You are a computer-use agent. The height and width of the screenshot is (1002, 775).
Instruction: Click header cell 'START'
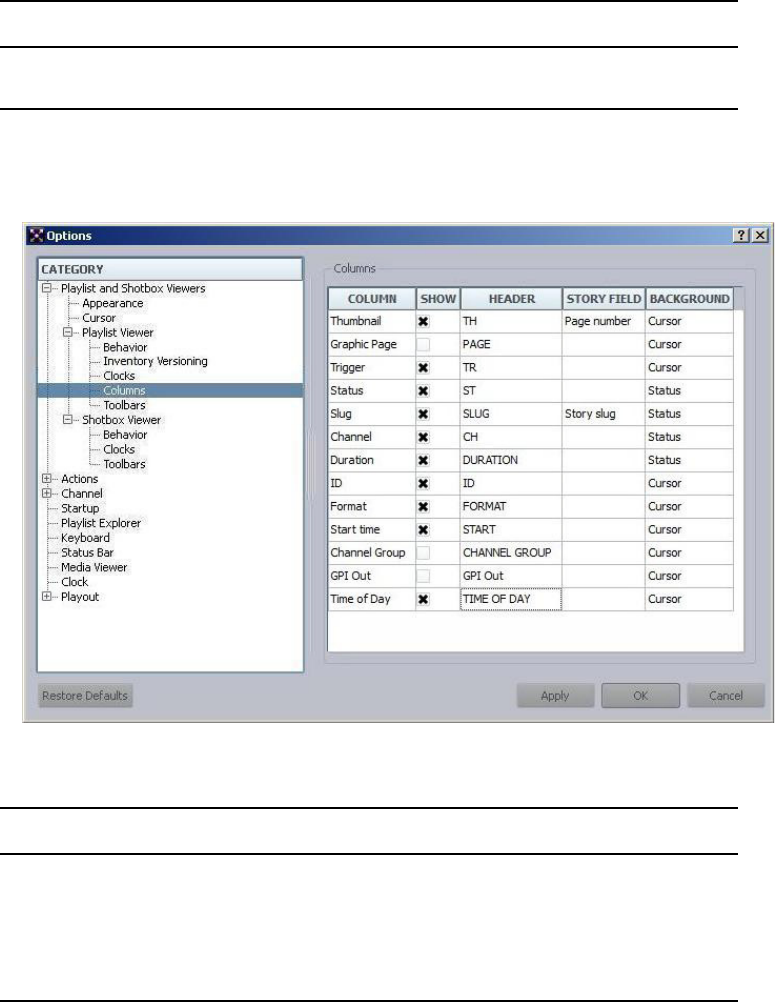click(x=510, y=530)
